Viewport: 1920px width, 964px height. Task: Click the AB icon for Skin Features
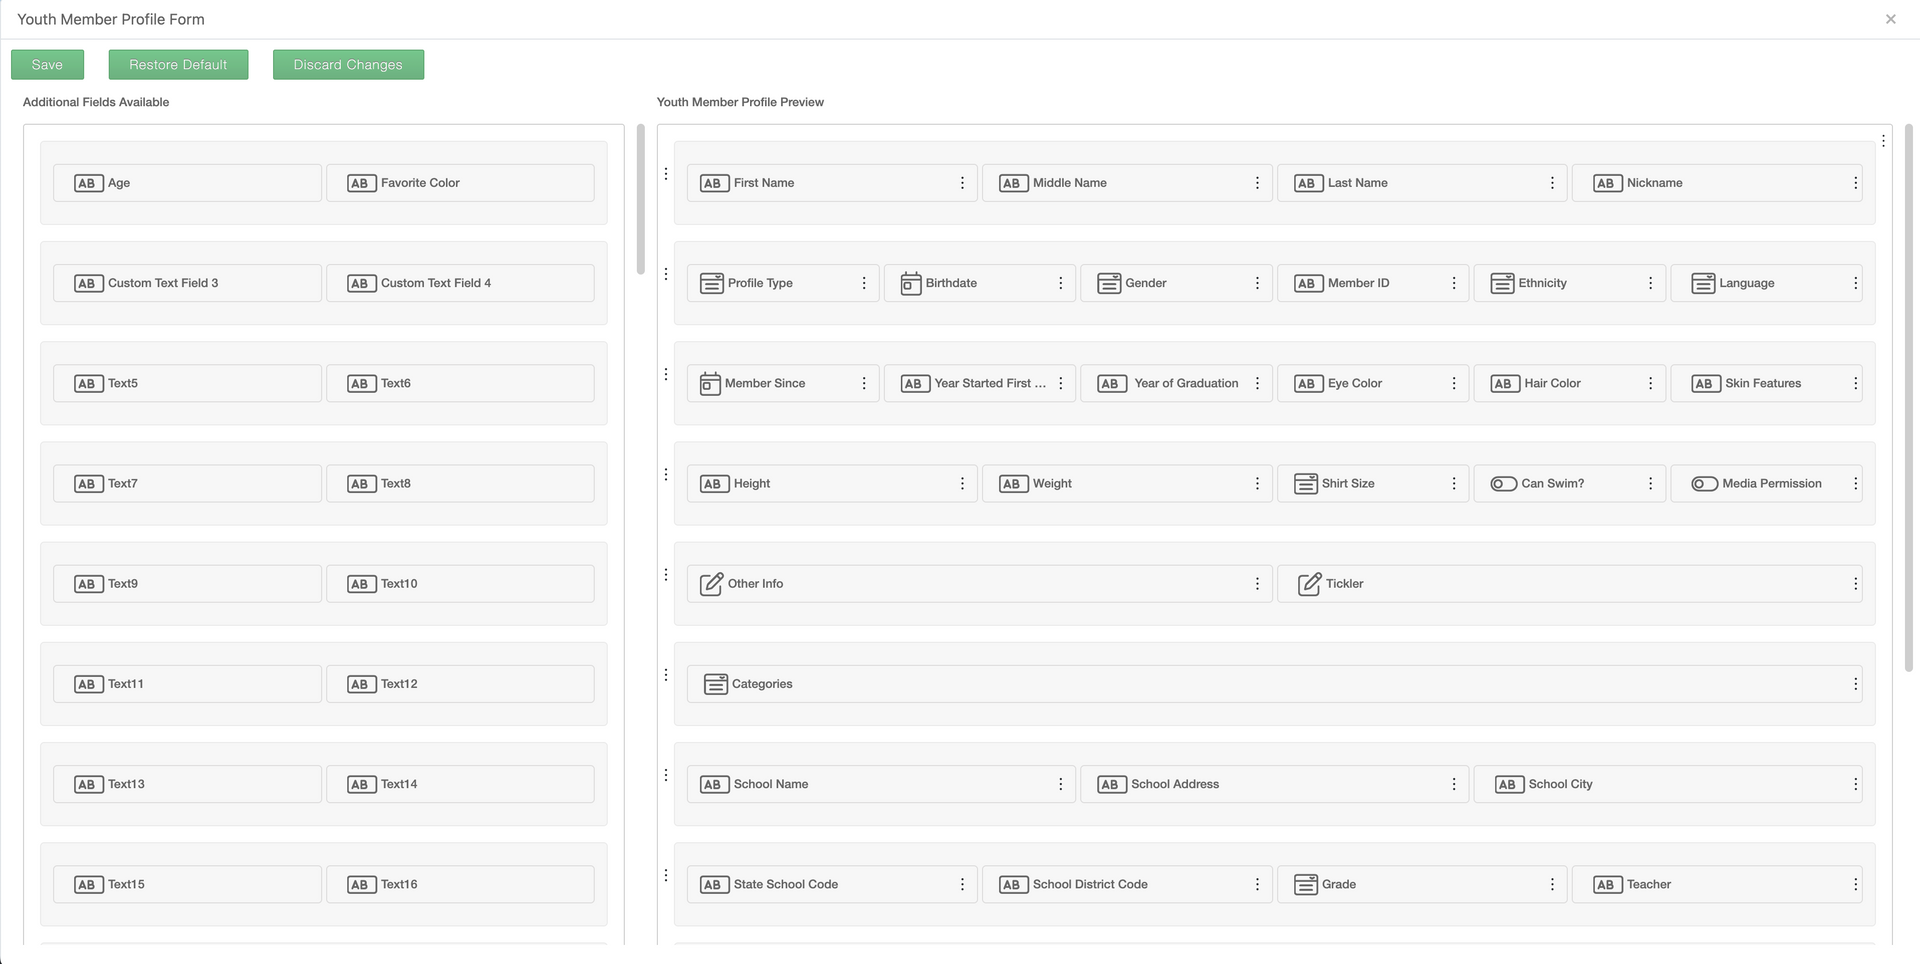pos(1705,383)
